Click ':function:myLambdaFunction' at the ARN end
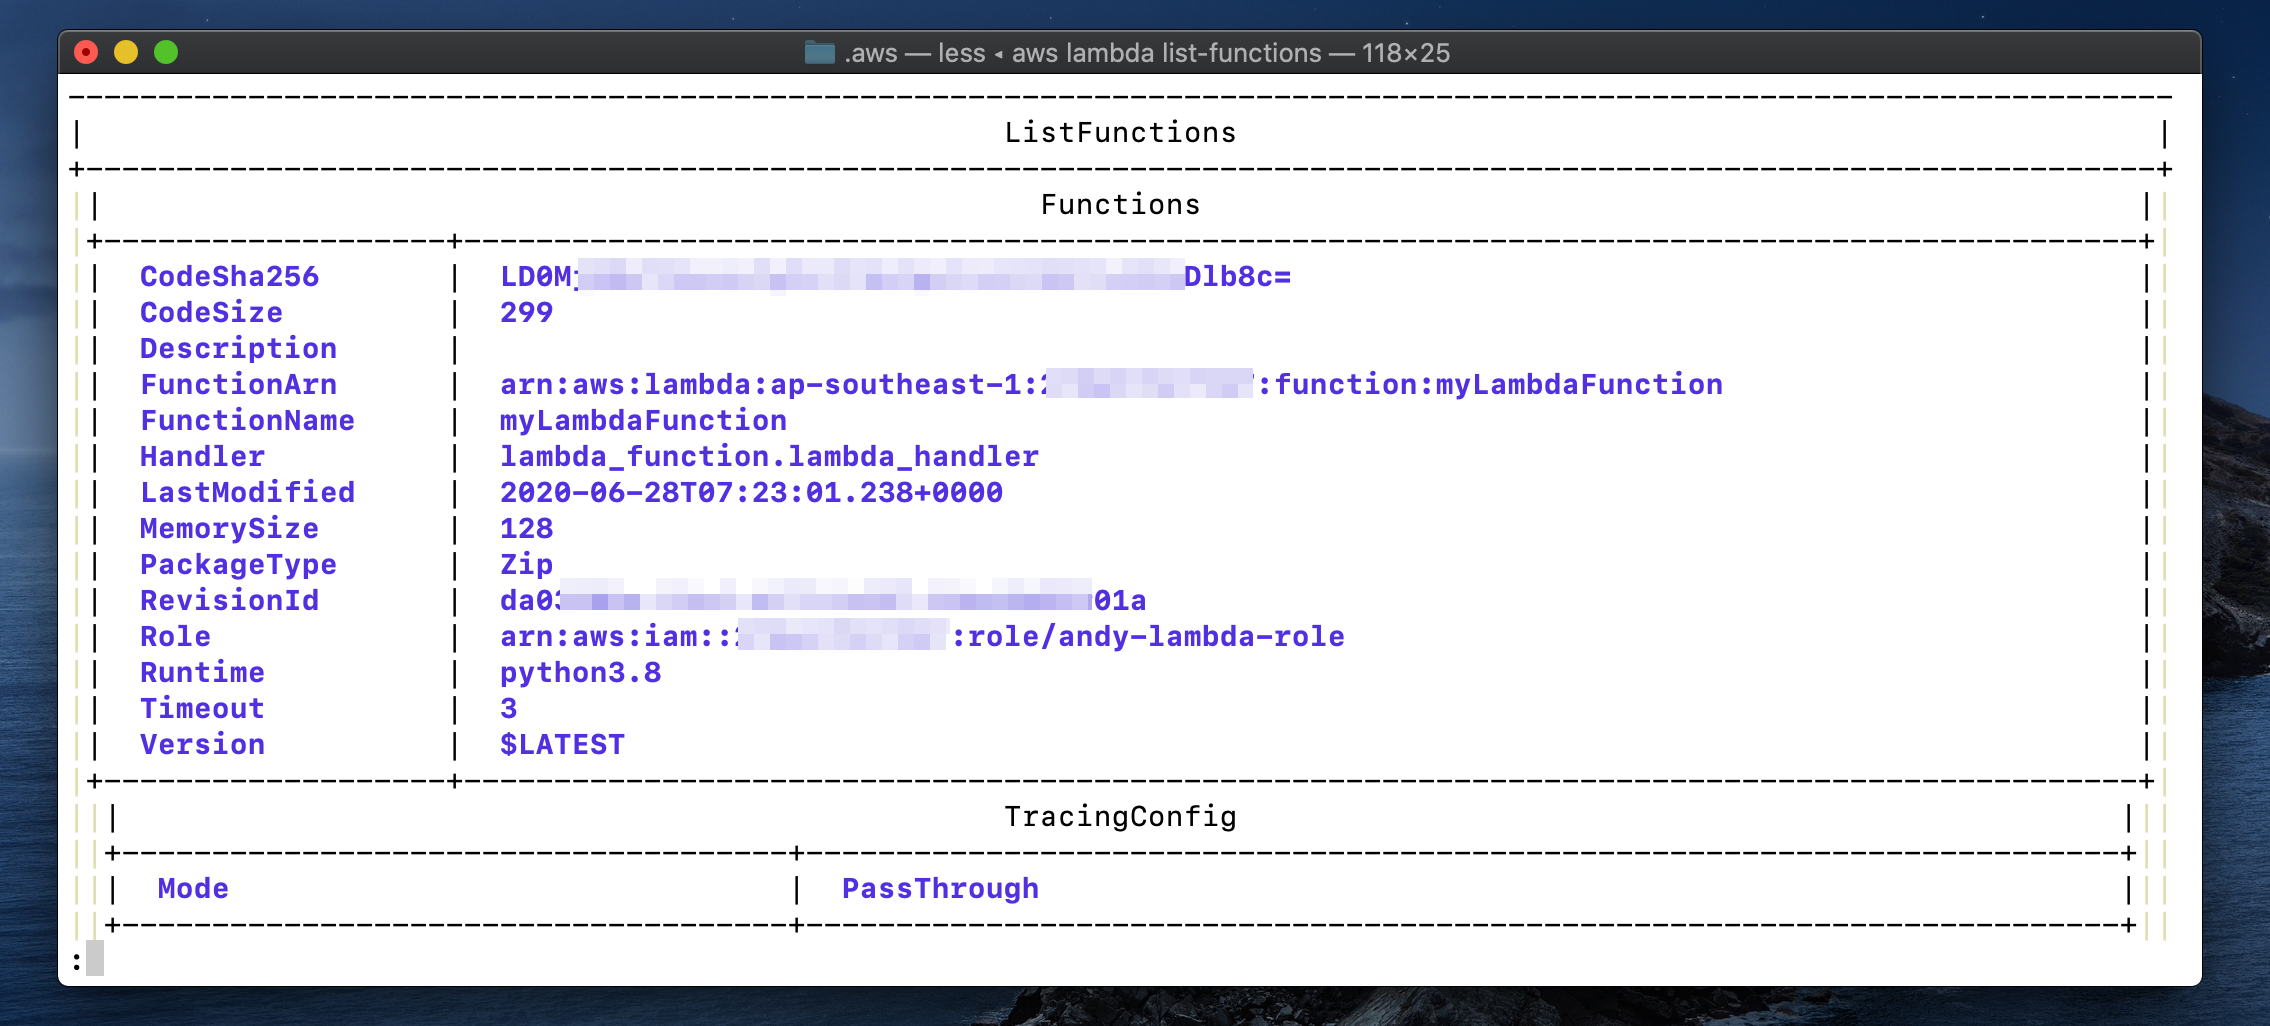Image resolution: width=2270 pixels, height=1026 pixels. [x=1489, y=385]
